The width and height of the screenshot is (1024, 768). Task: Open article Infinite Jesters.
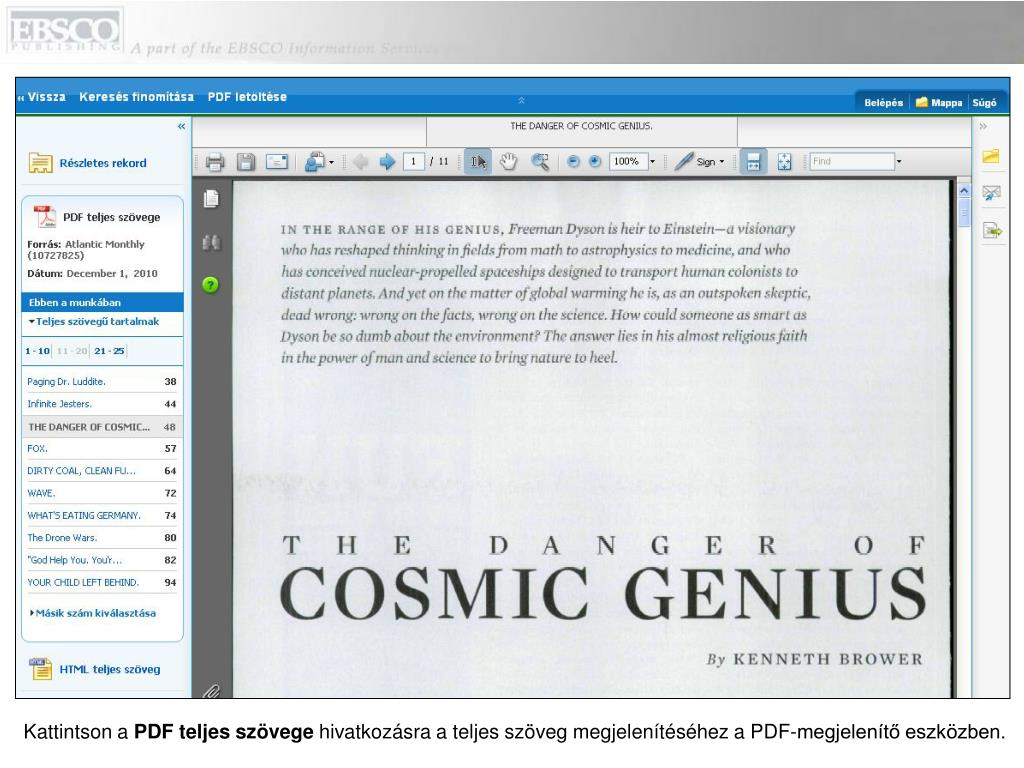59,404
